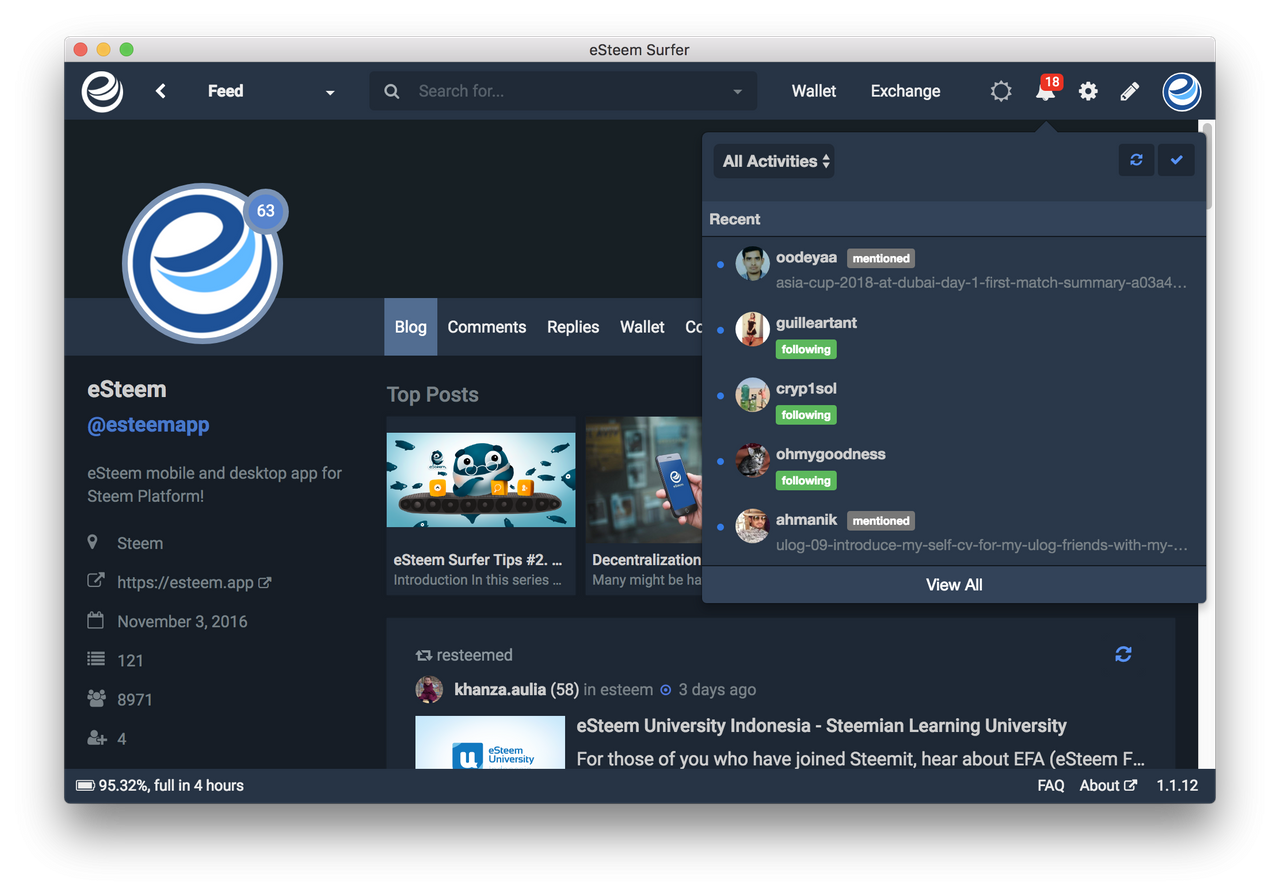Click the 3 days ago timestamp
The width and height of the screenshot is (1280, 896).
point(717,689)
